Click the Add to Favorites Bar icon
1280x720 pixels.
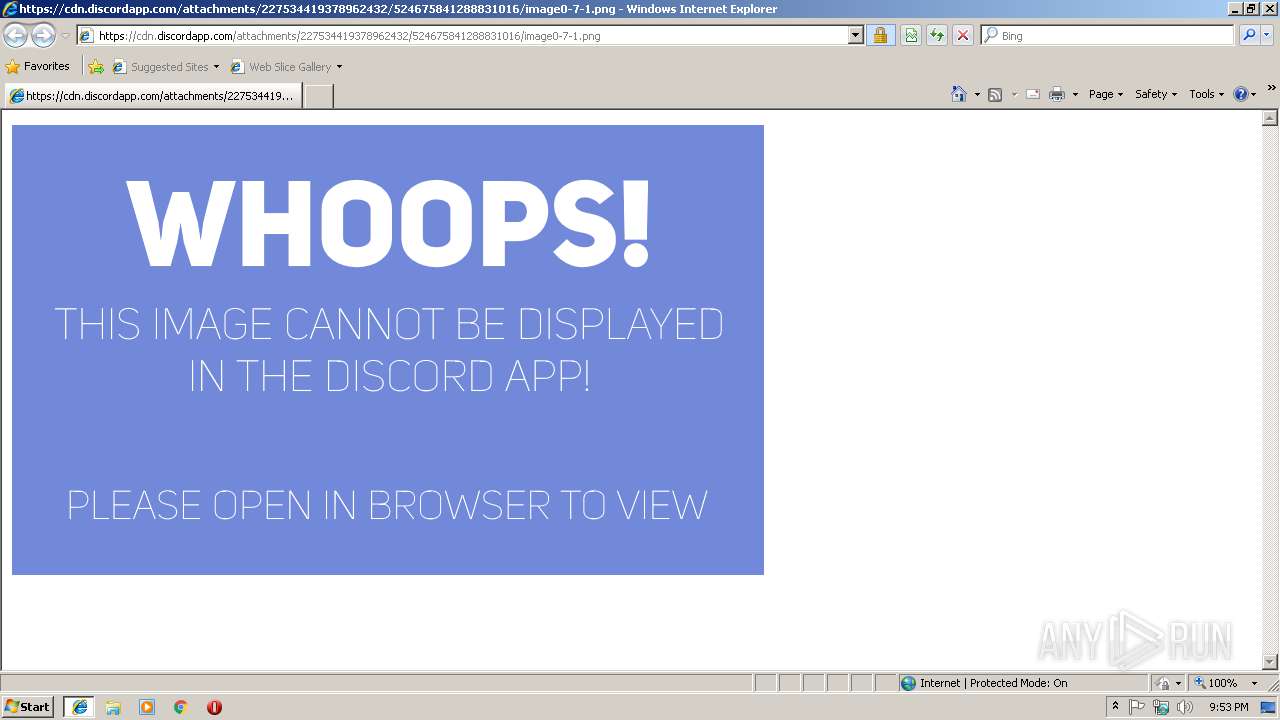pos(96,67)
